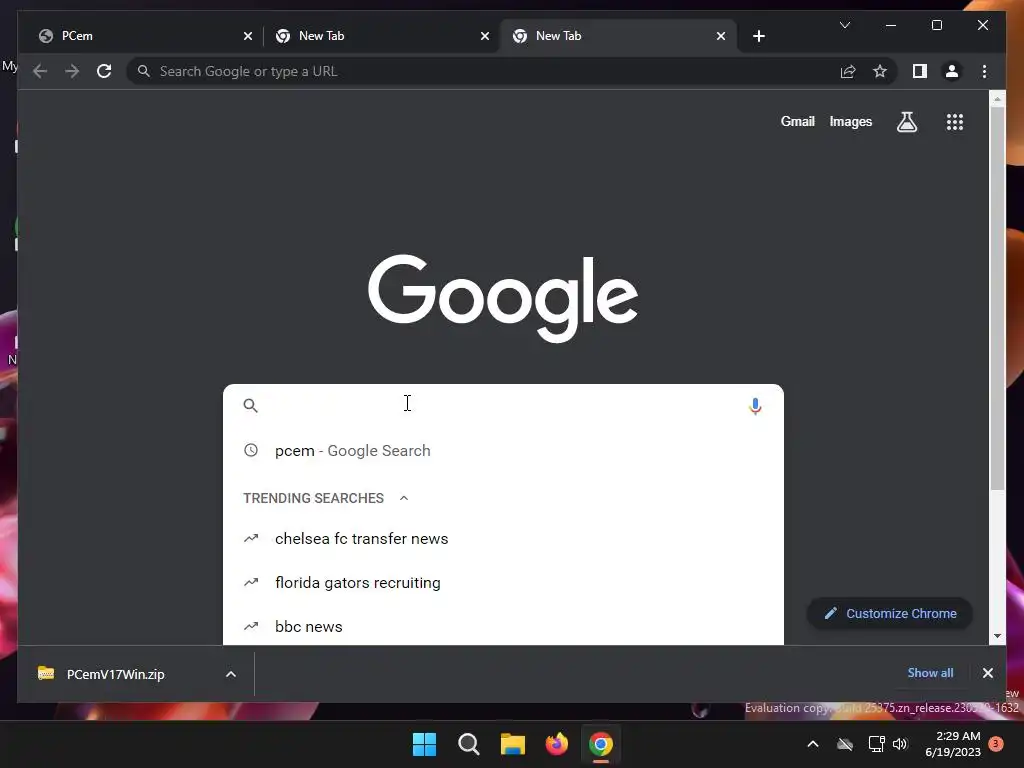The image size is (1024, 768).
Task: Open the Chrome three-dot menu
Action: coord(984,71)
